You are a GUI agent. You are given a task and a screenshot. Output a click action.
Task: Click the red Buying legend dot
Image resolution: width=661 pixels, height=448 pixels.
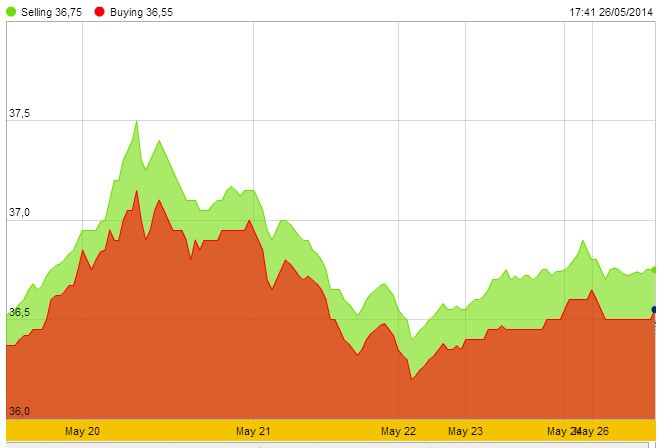coord(99,10)
